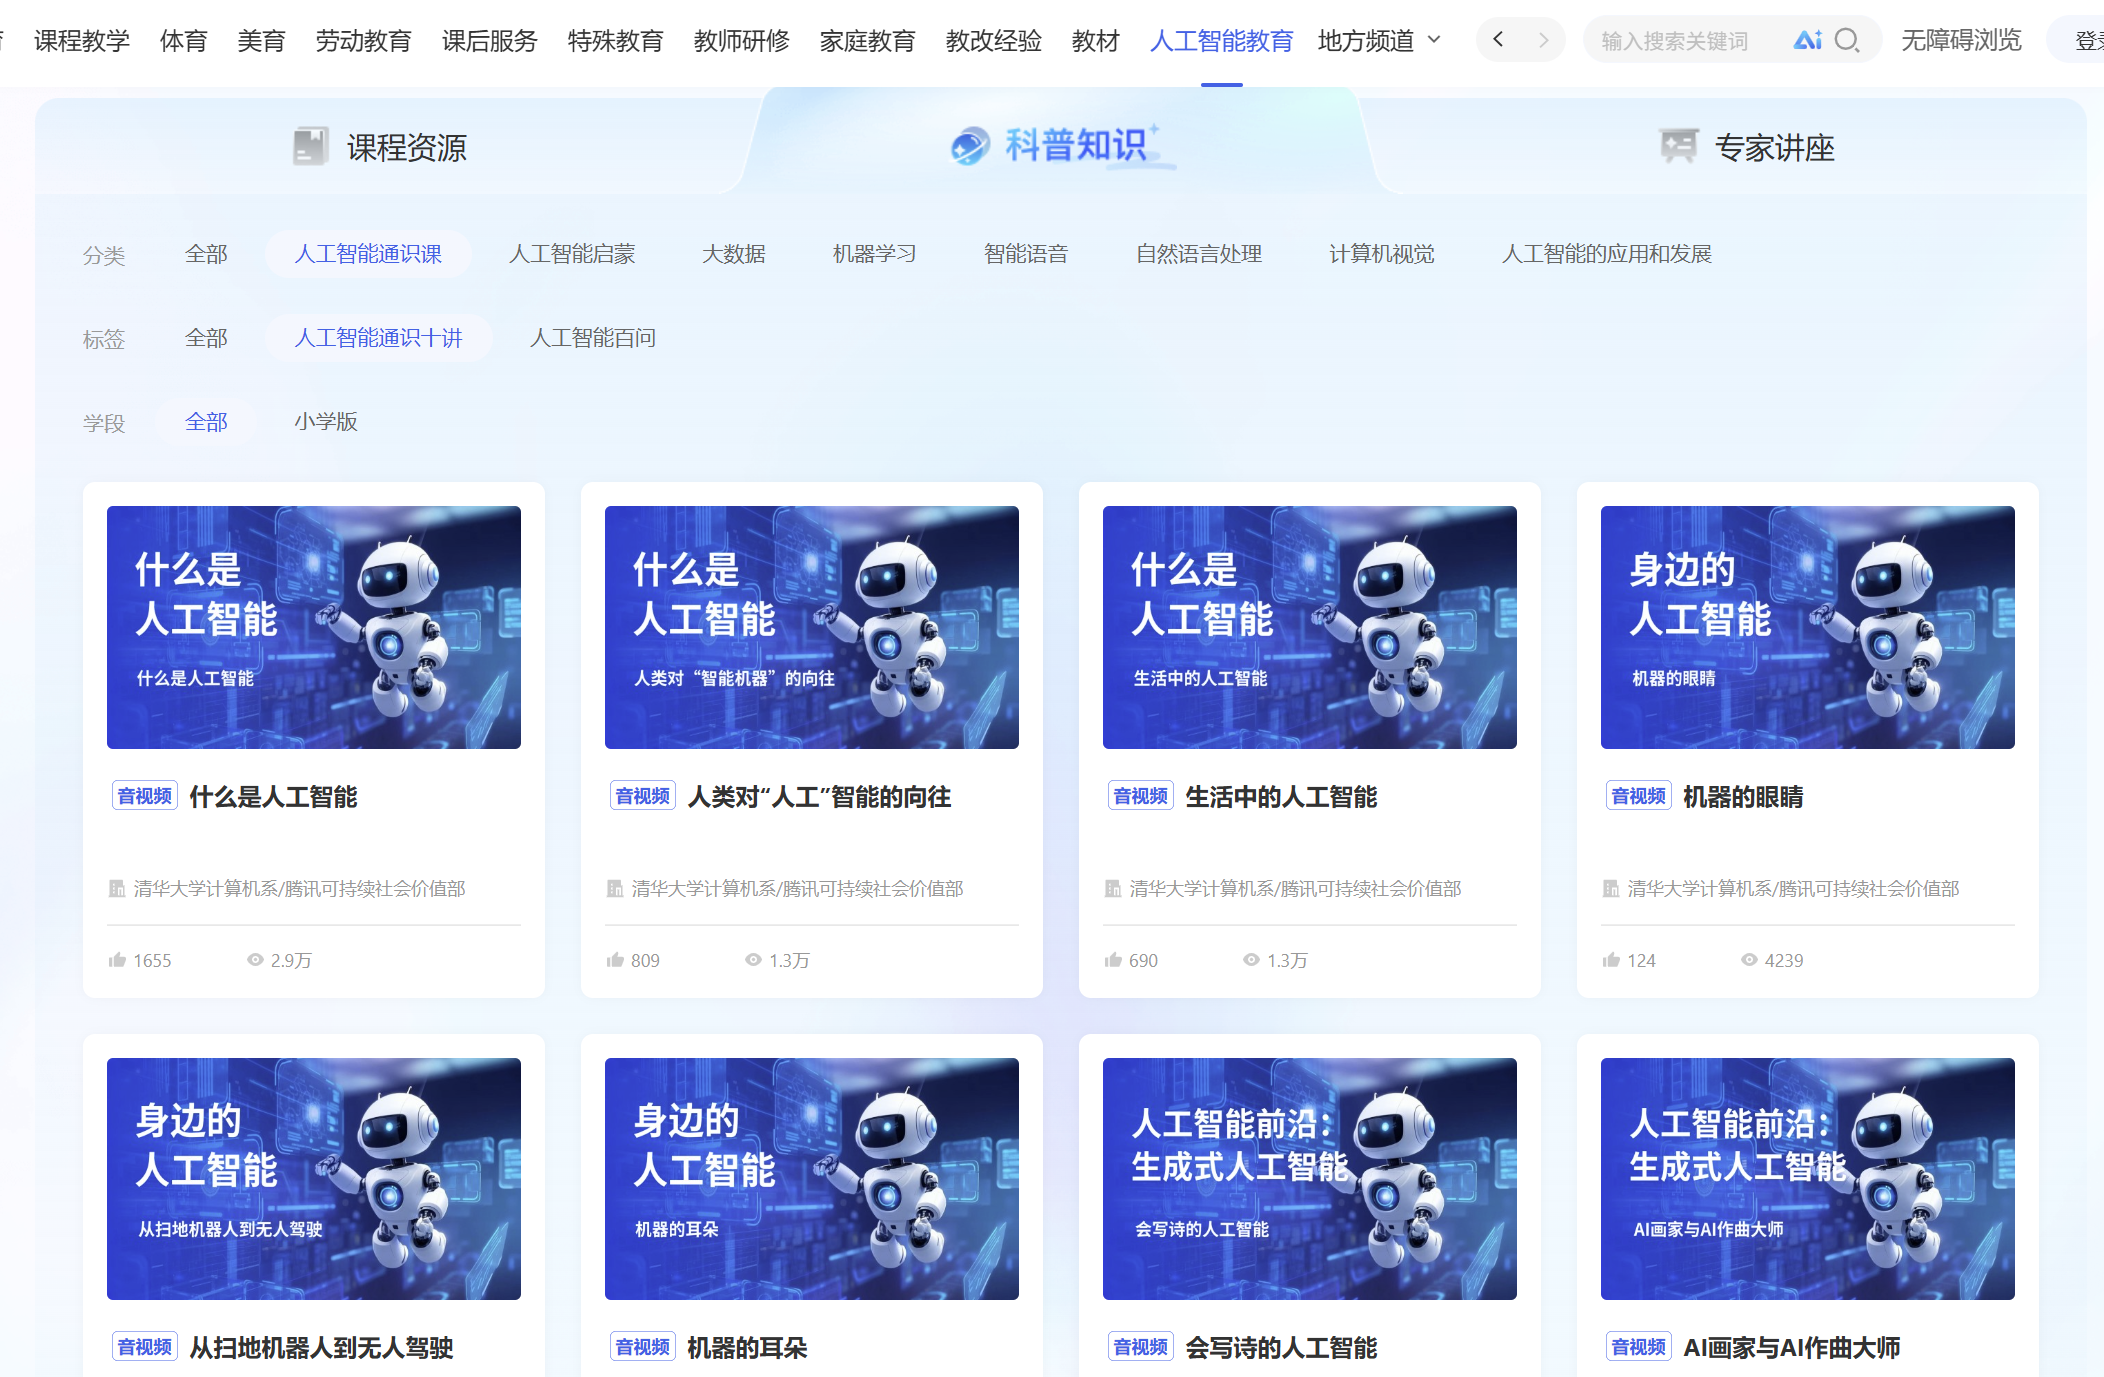Click the right arrow nav scroll icon
2104x1377 pixels.
coord(1543,40)
